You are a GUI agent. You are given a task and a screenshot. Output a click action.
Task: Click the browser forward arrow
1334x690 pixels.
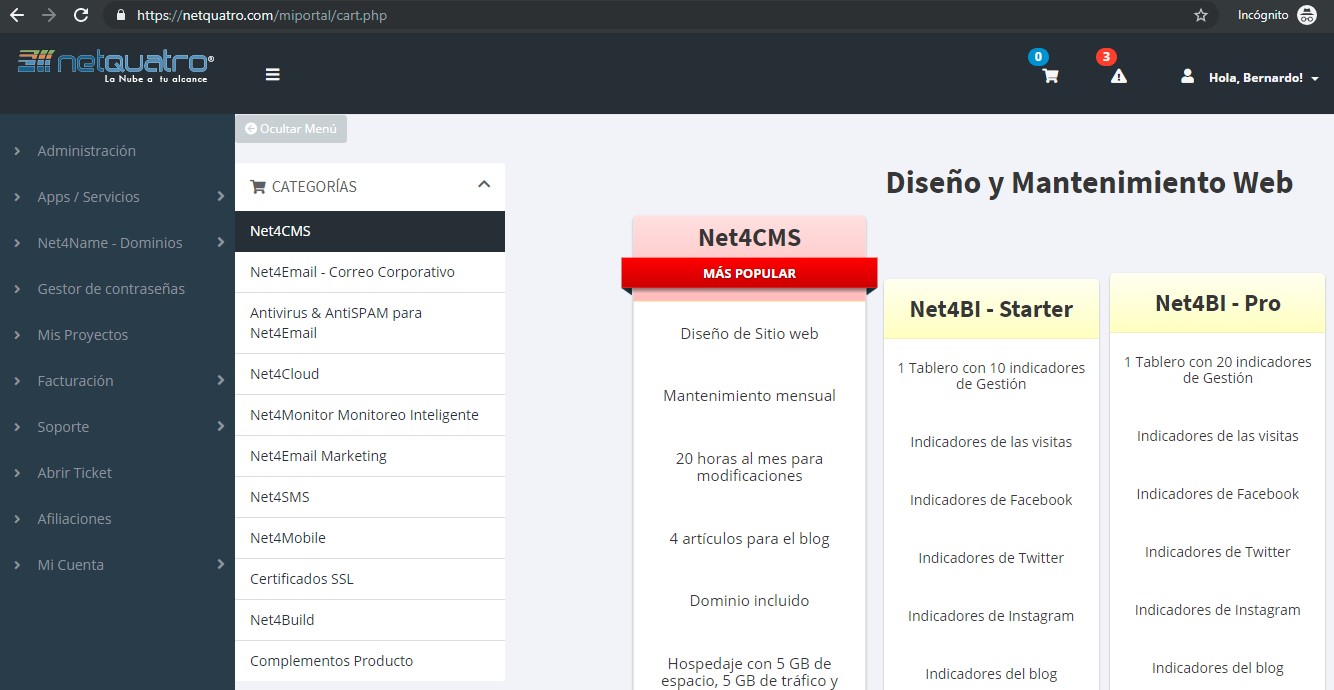click(48, 15)
